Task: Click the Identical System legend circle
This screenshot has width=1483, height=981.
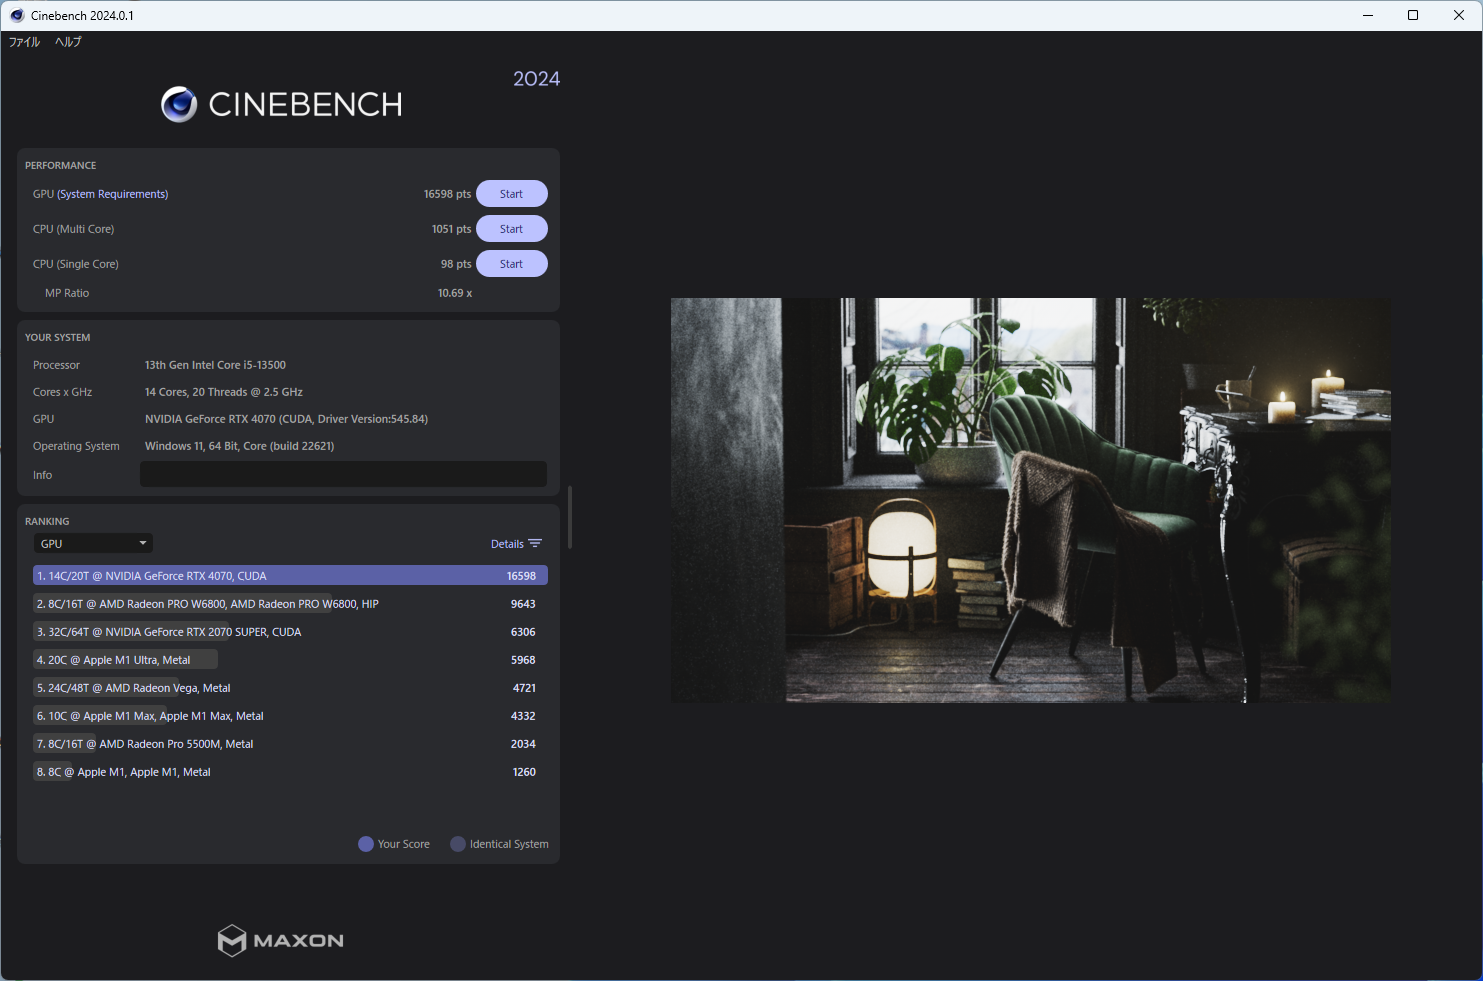Action: (x=458, y=844)
